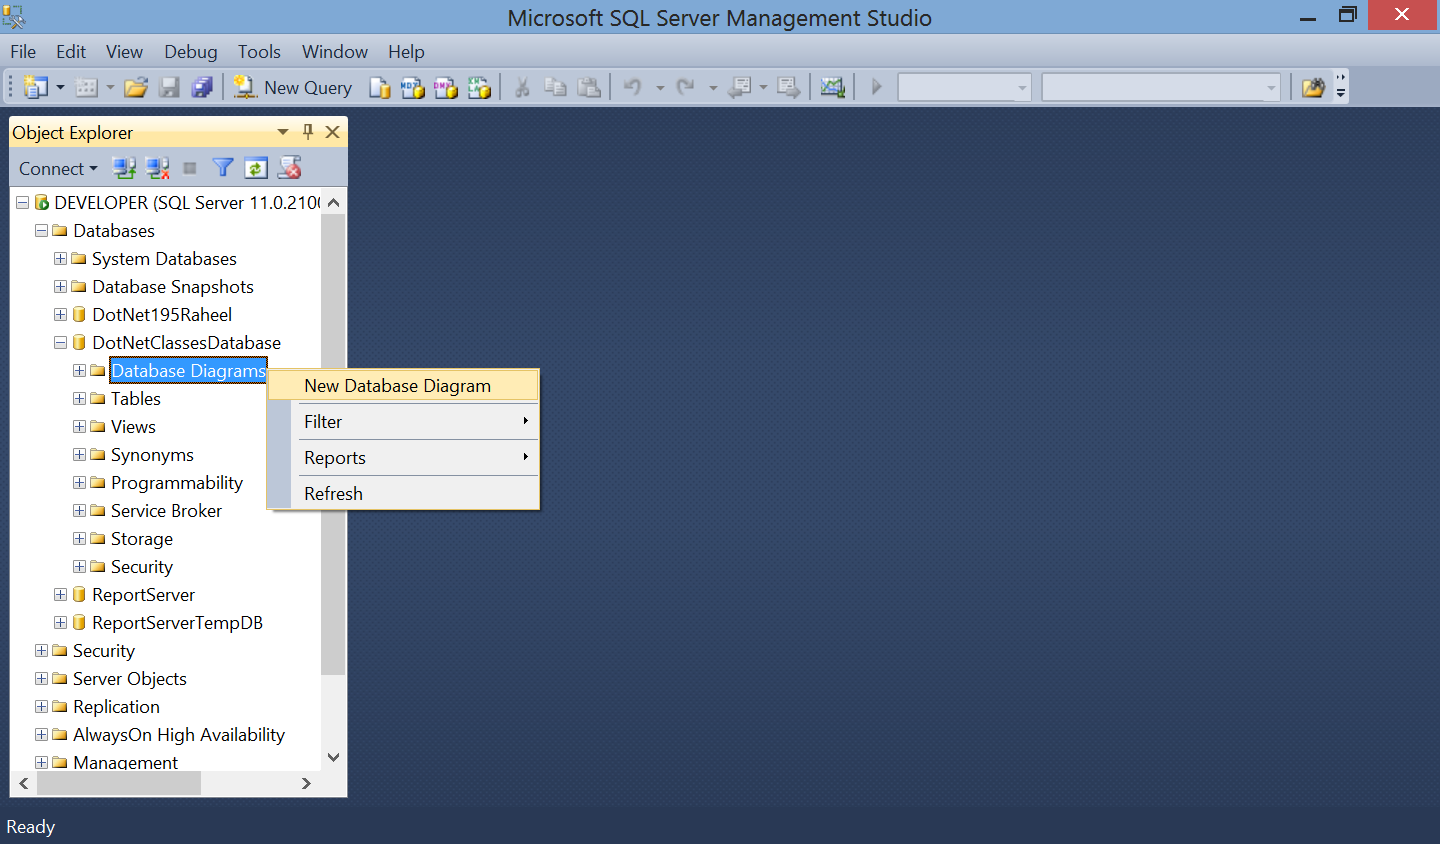
Task: Click the delete script icon in Object Explorer
Action: [290, 168]
